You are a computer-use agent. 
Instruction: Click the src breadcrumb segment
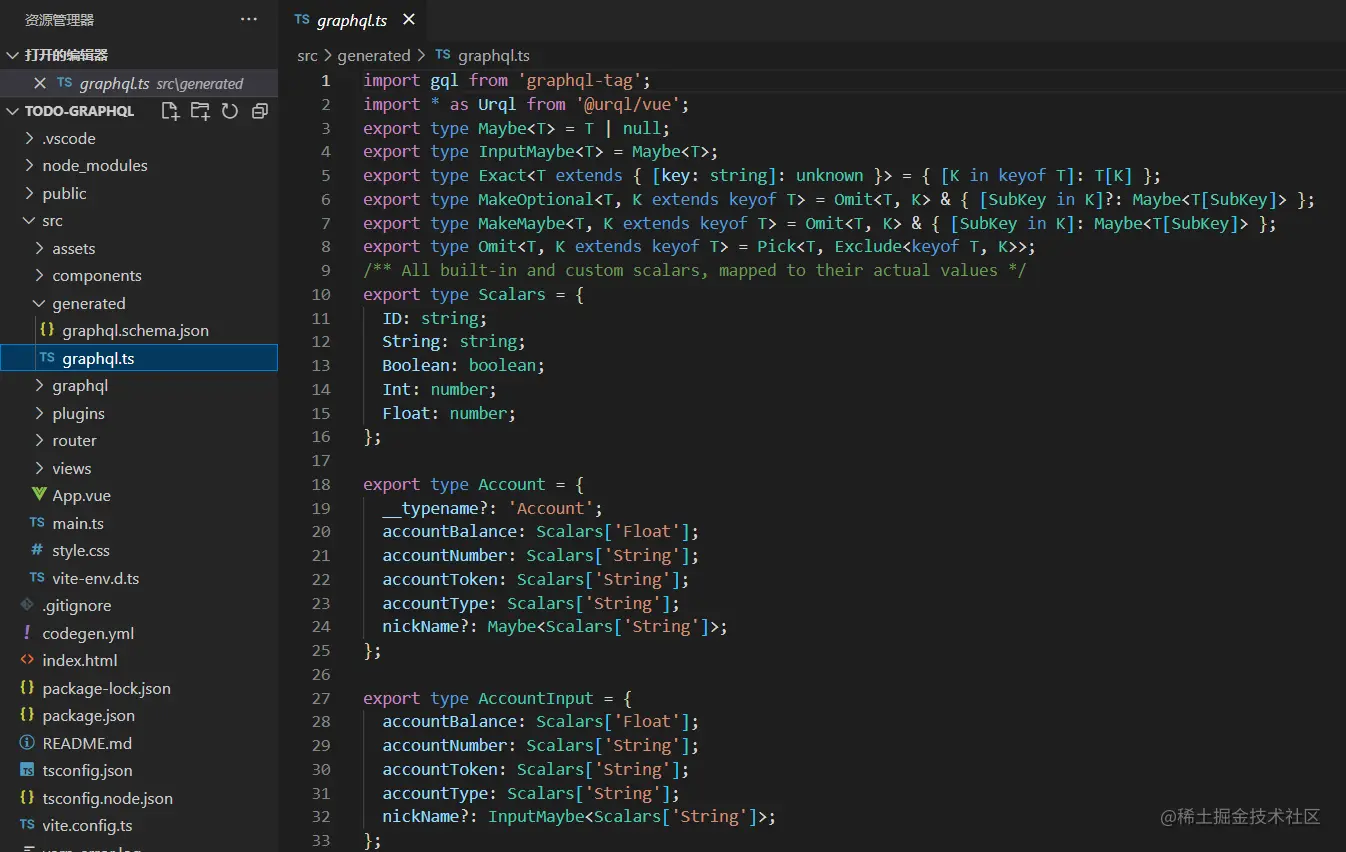[307, 56]
